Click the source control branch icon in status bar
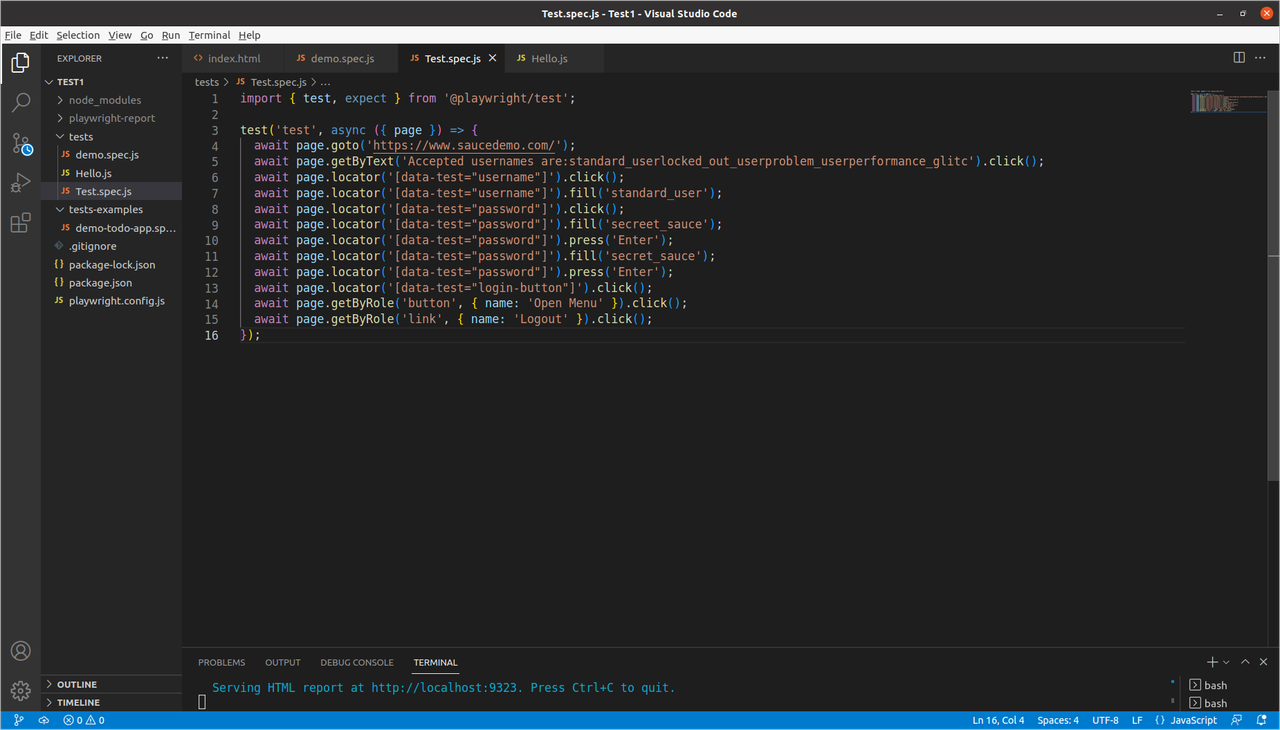Image resolution: width=1280 pixels, height=730 pixels. click(x=18, y=720)
